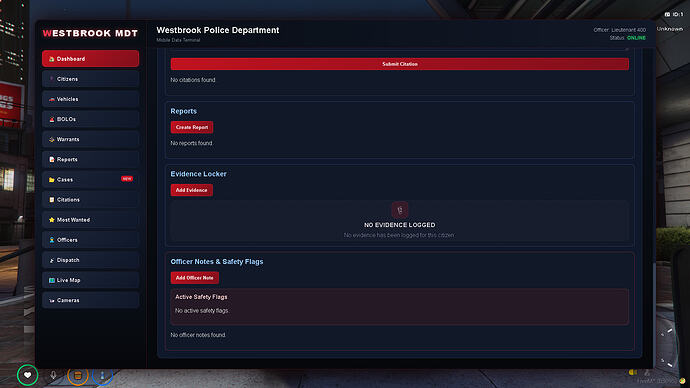Click the No citations found message
Screen dimensions: 690x388
pyautogui.click(x=193, y=80)
